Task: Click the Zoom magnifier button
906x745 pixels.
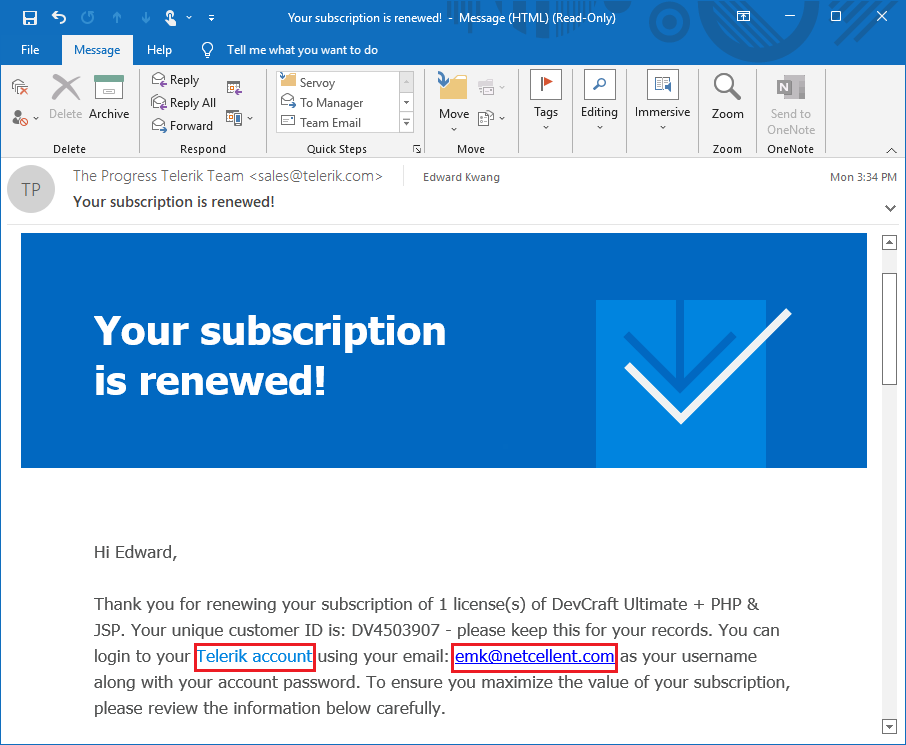Action: point(727,97)
